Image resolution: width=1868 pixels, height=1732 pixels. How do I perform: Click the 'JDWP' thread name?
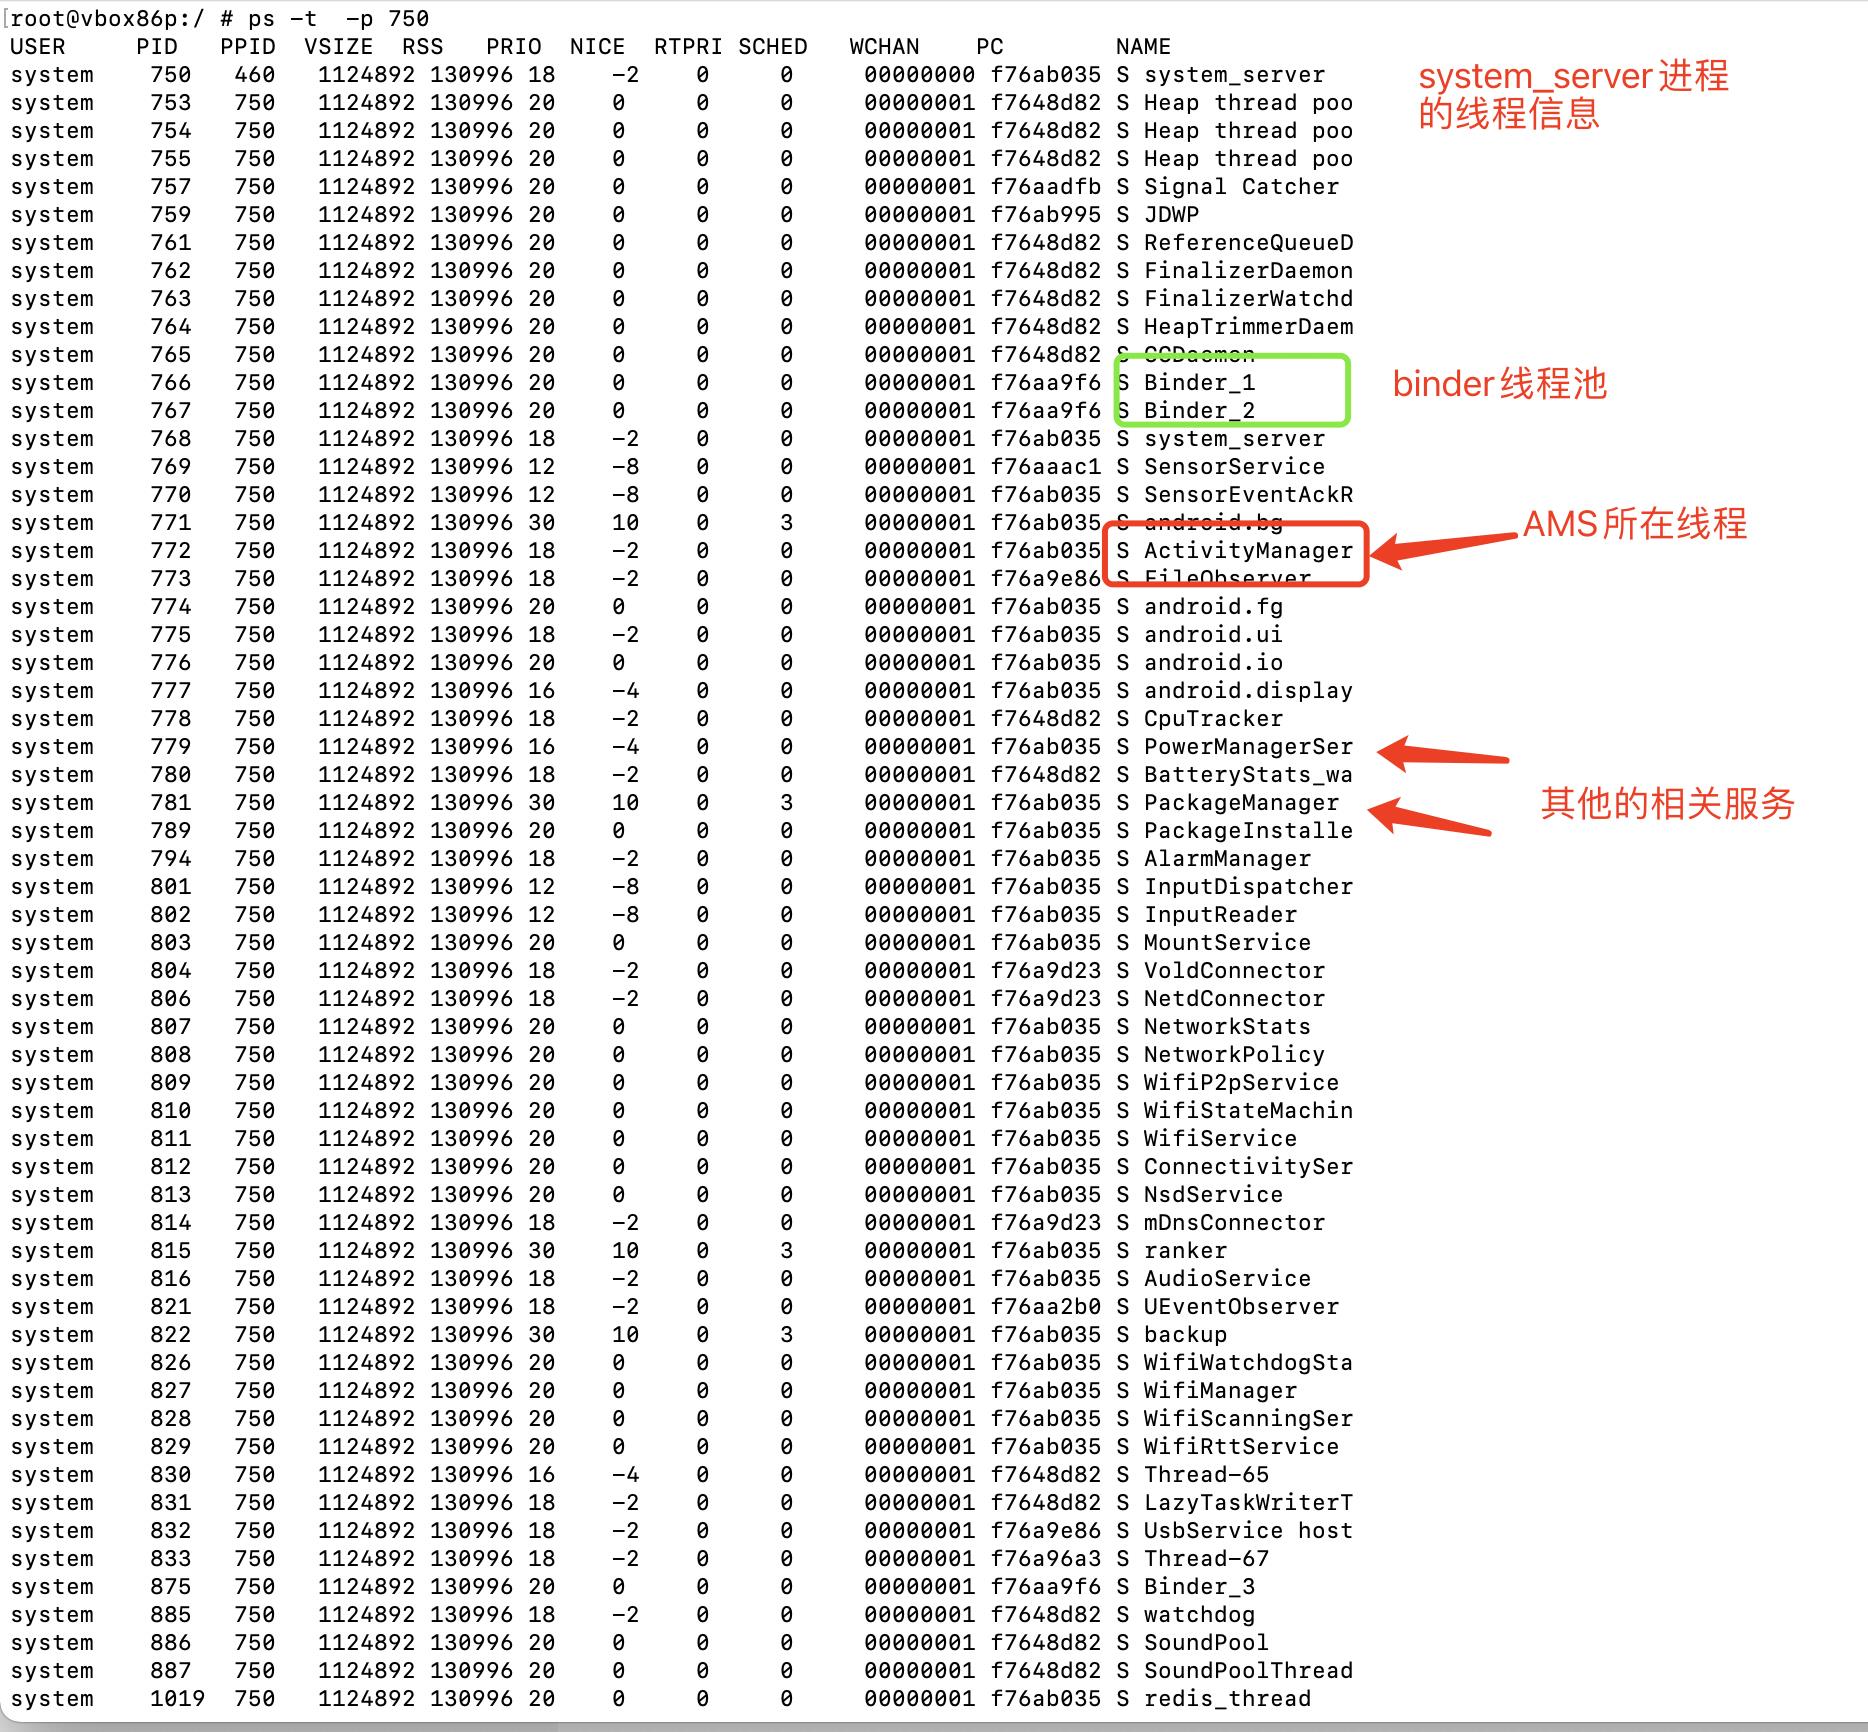click(1171, 214)
